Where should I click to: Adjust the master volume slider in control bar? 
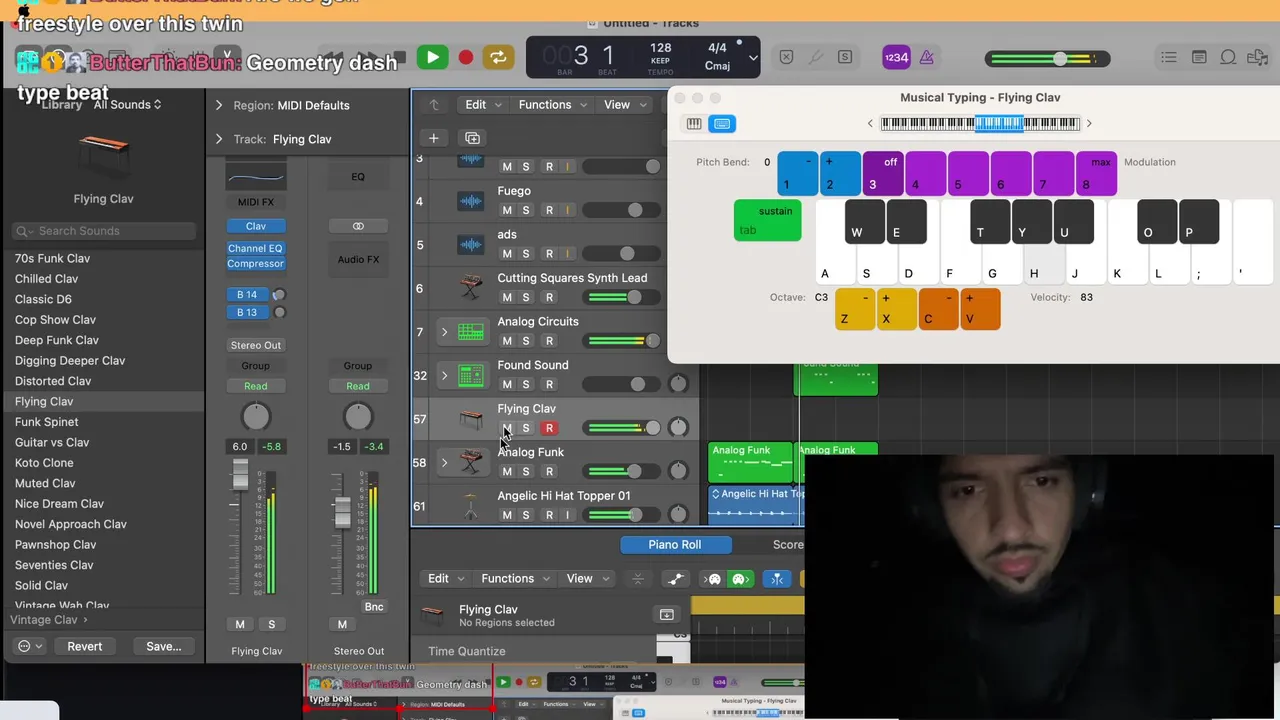click(x=1048, y=59)
